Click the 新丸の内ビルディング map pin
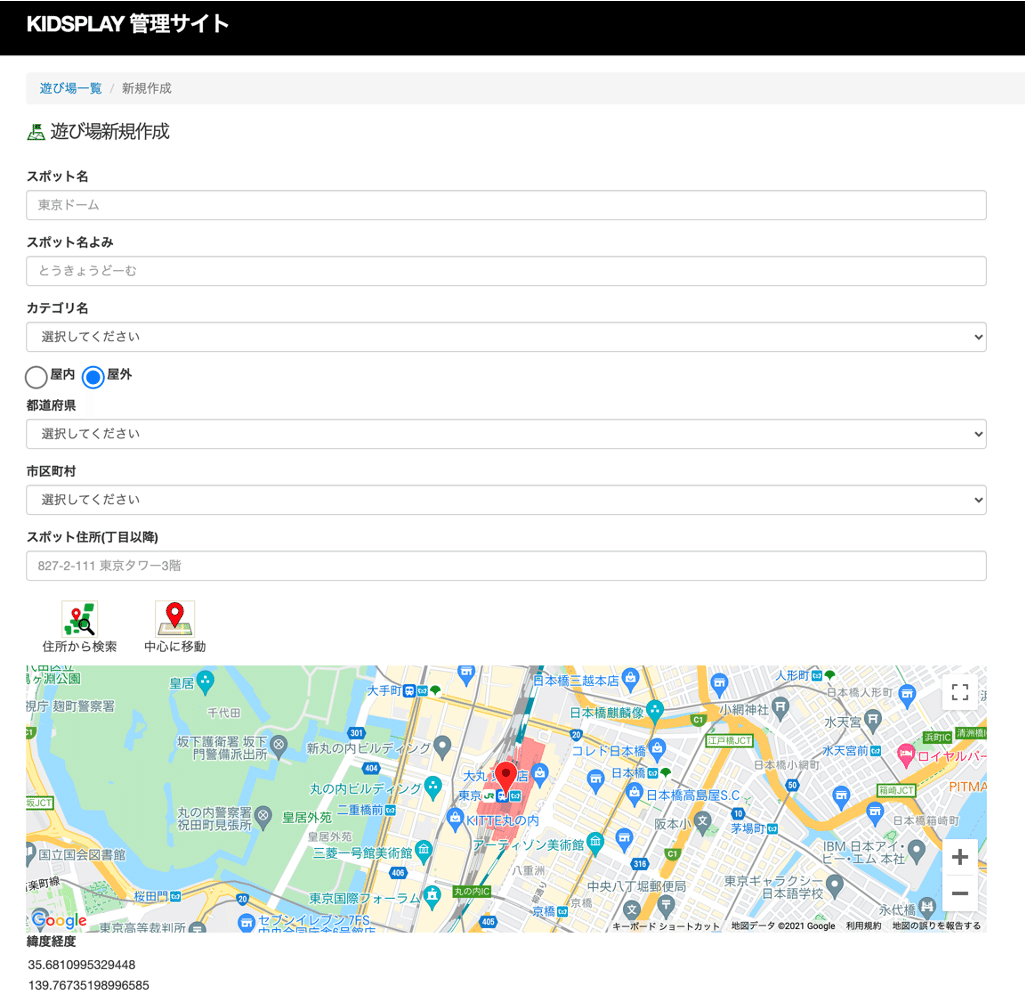Viewport: 1026px width, 994px height. [x=442, y=747]
